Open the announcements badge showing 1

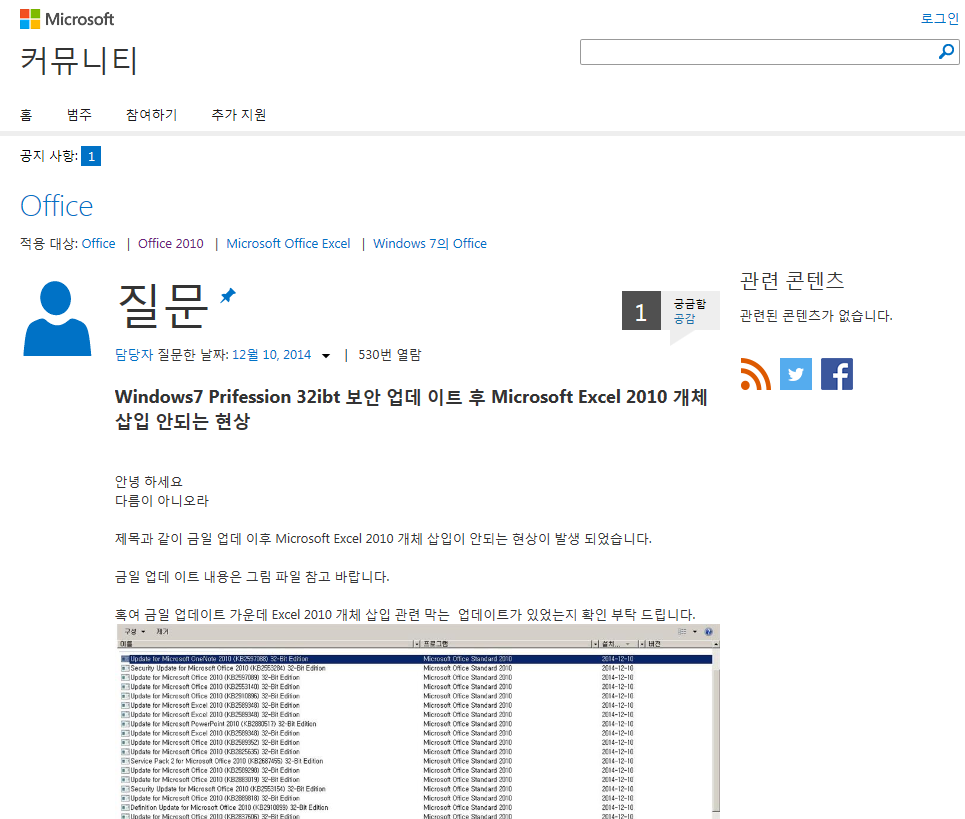click(91, 156)
